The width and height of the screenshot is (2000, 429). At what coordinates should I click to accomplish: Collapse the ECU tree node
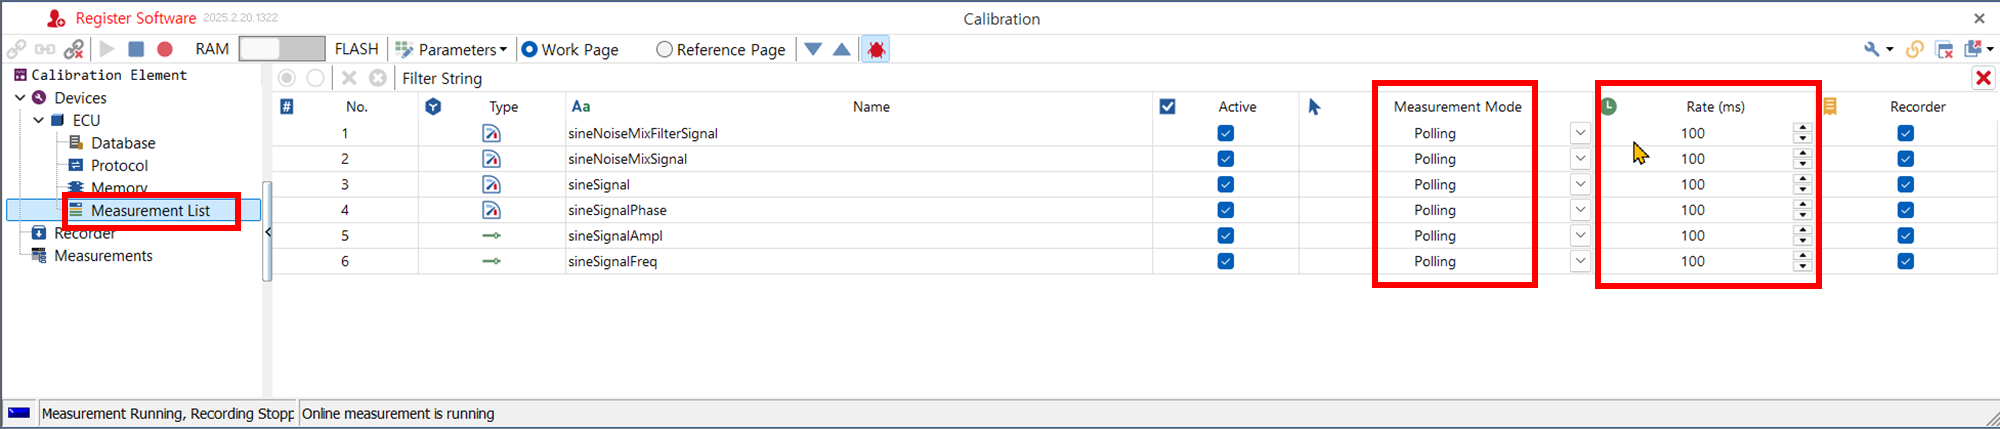[x=38, y=120]
